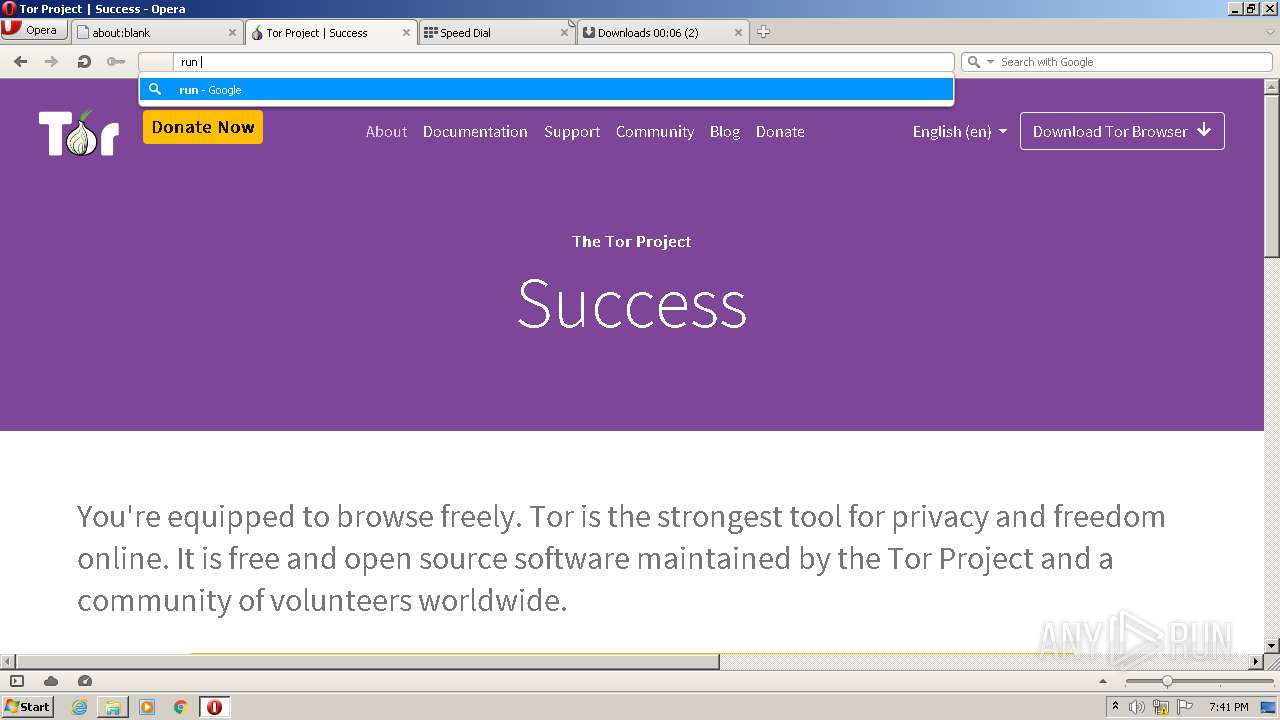Open the Donate link in navigation
The image size is (1280, 720).
click(x=780, y=132)
